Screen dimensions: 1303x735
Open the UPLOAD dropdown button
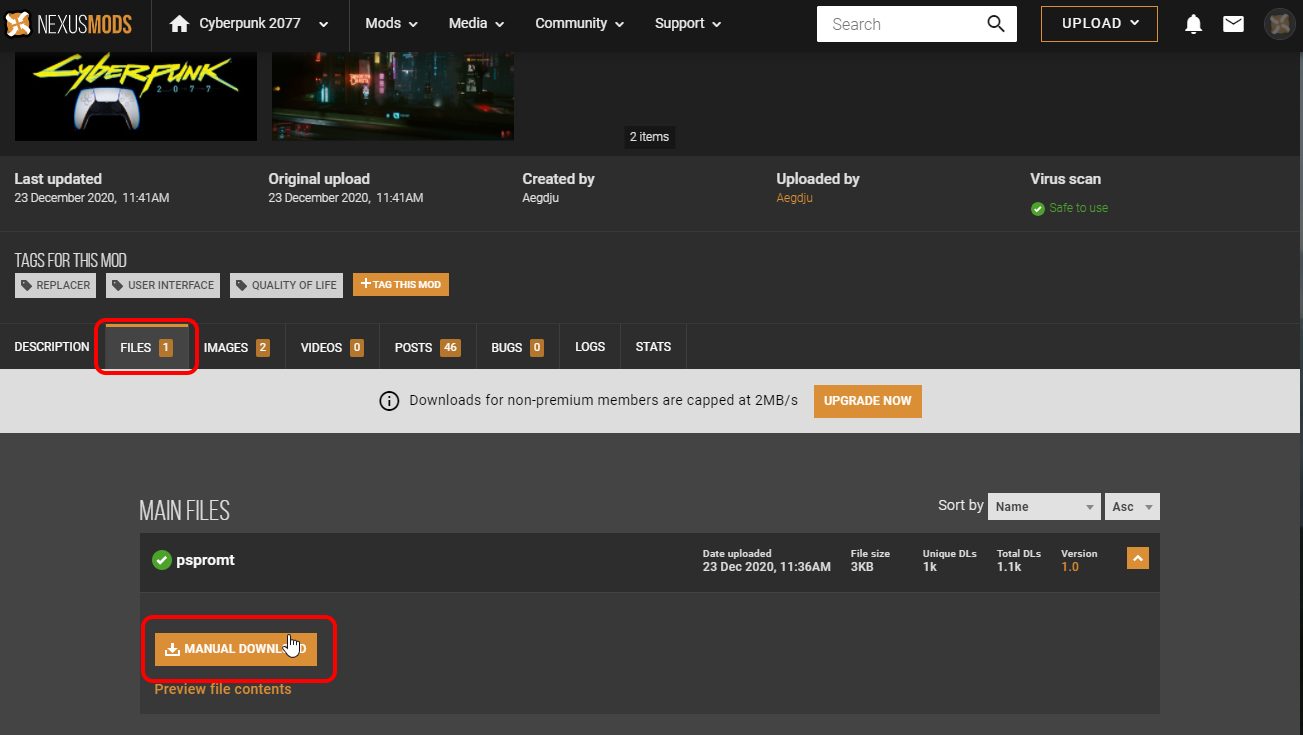1099,24
